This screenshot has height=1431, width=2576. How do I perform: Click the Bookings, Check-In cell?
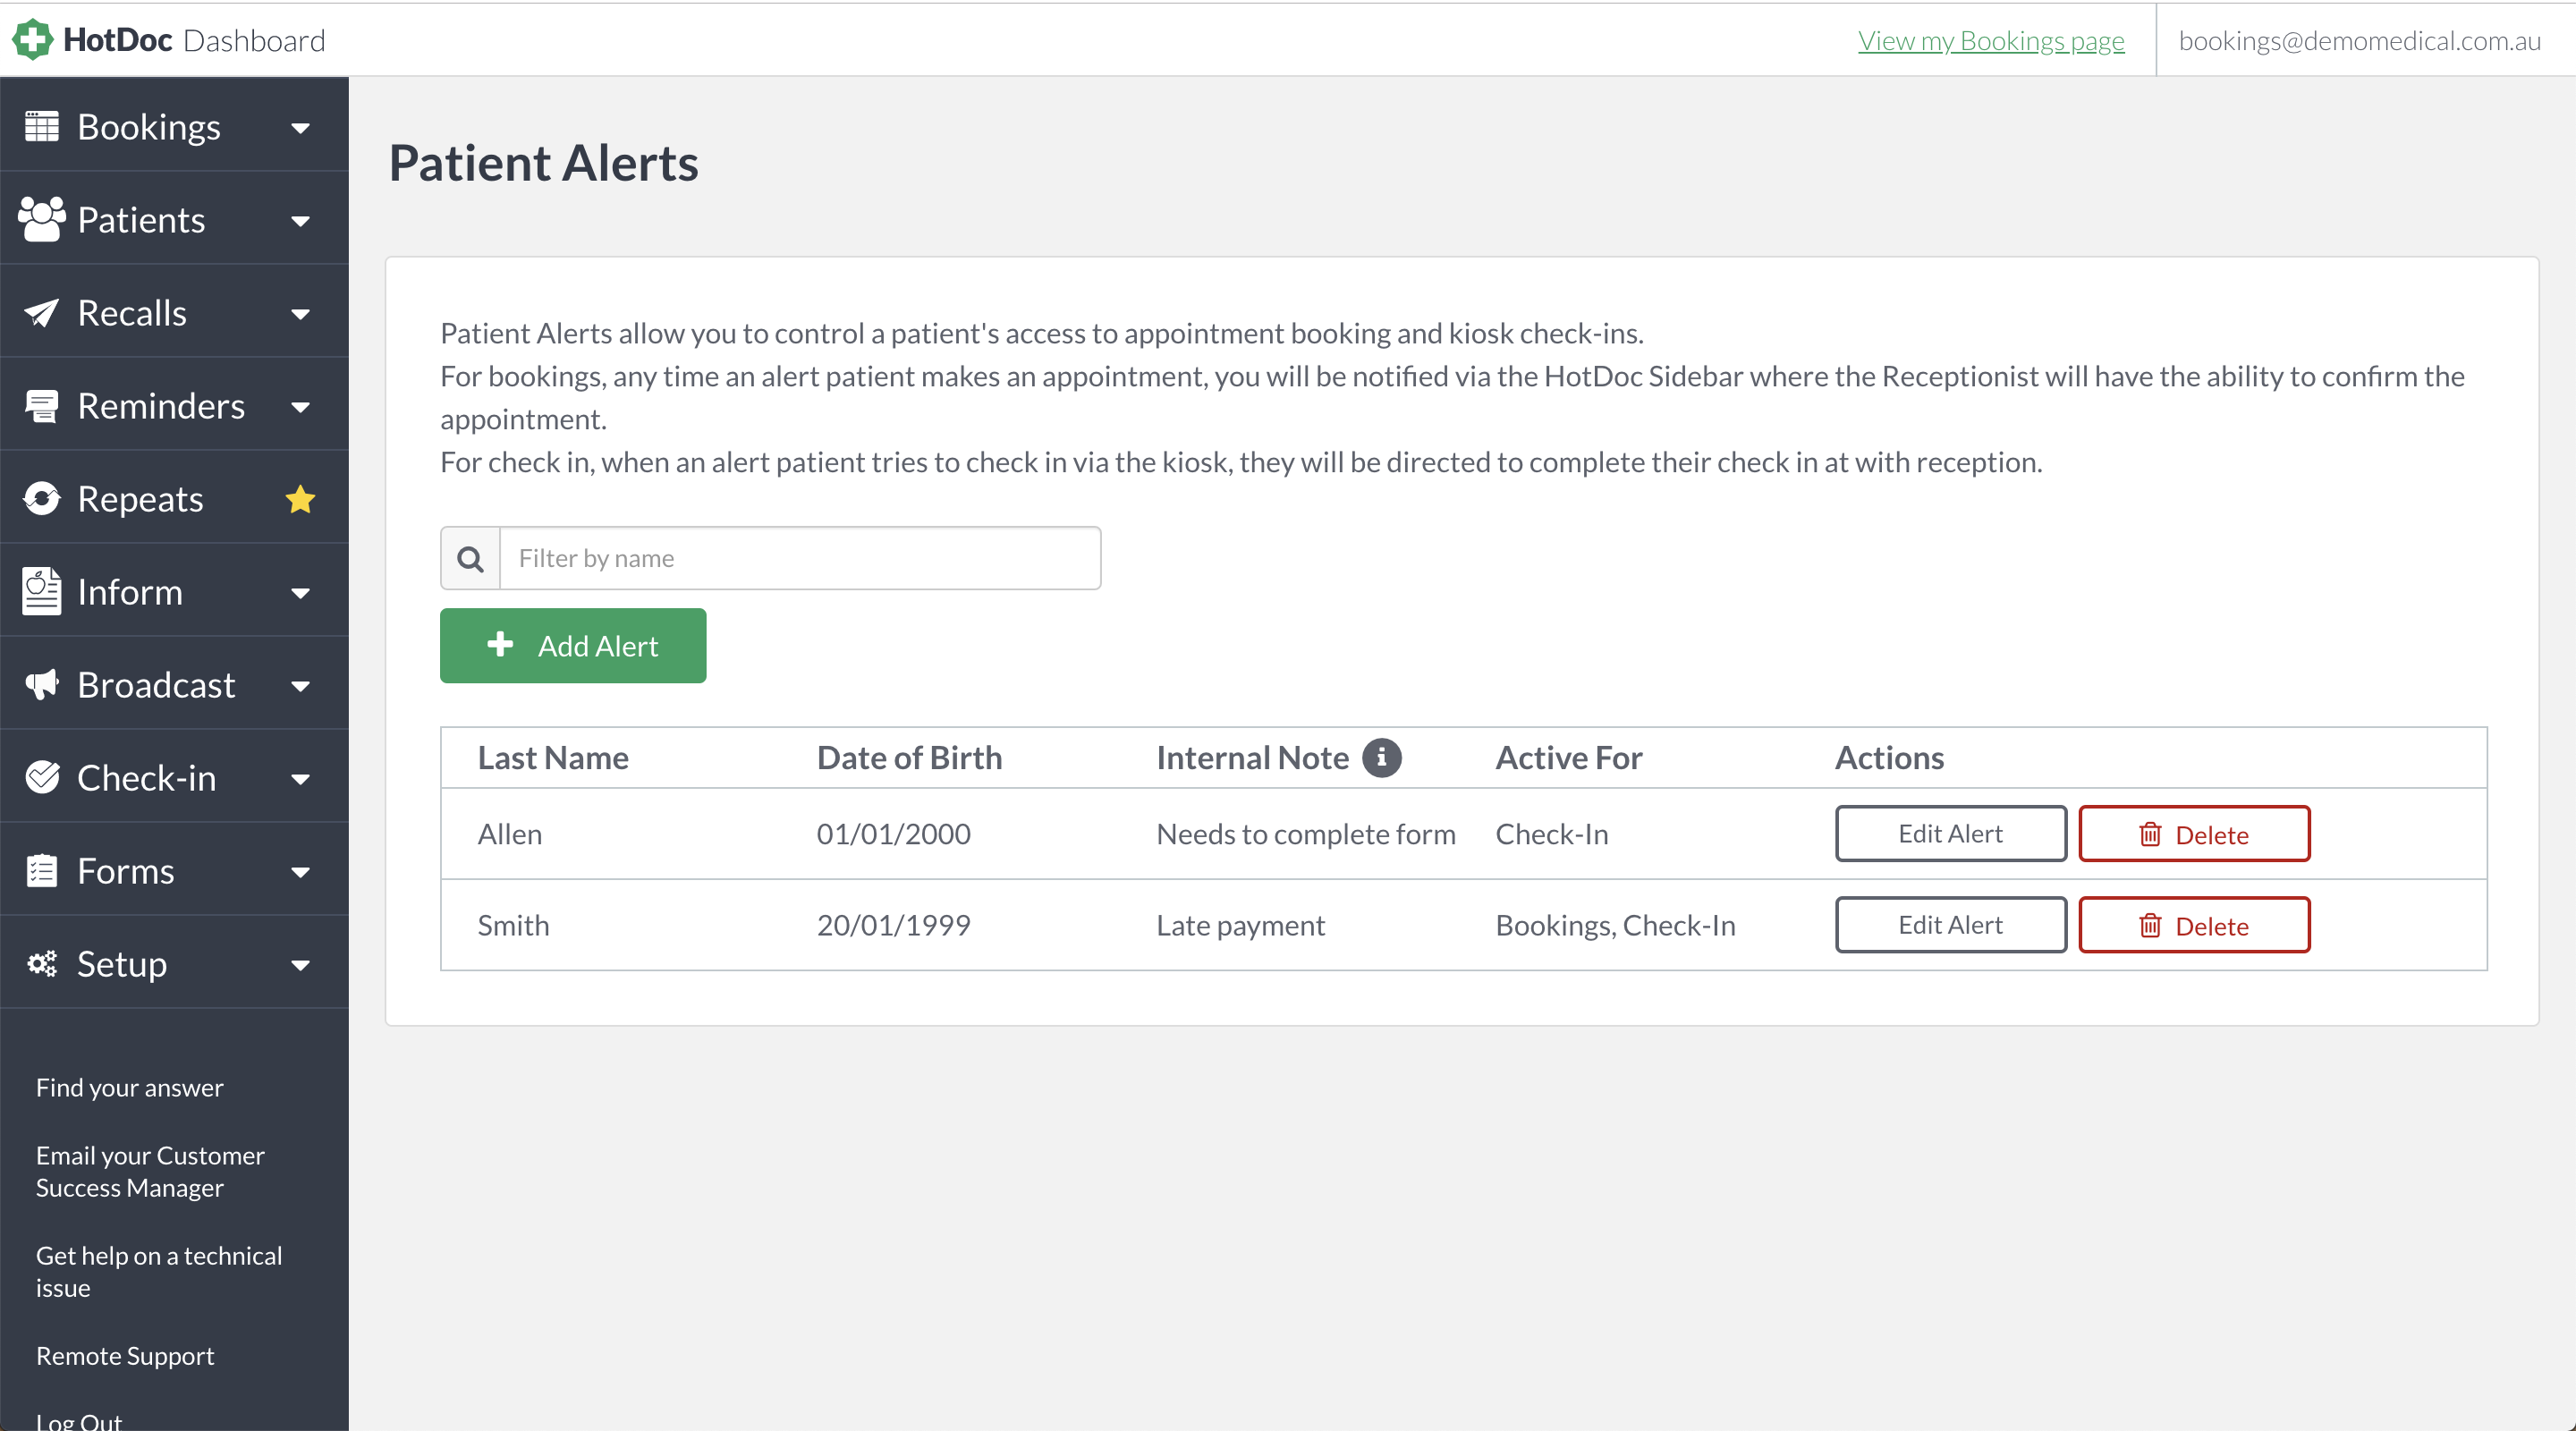point(1615,925)
